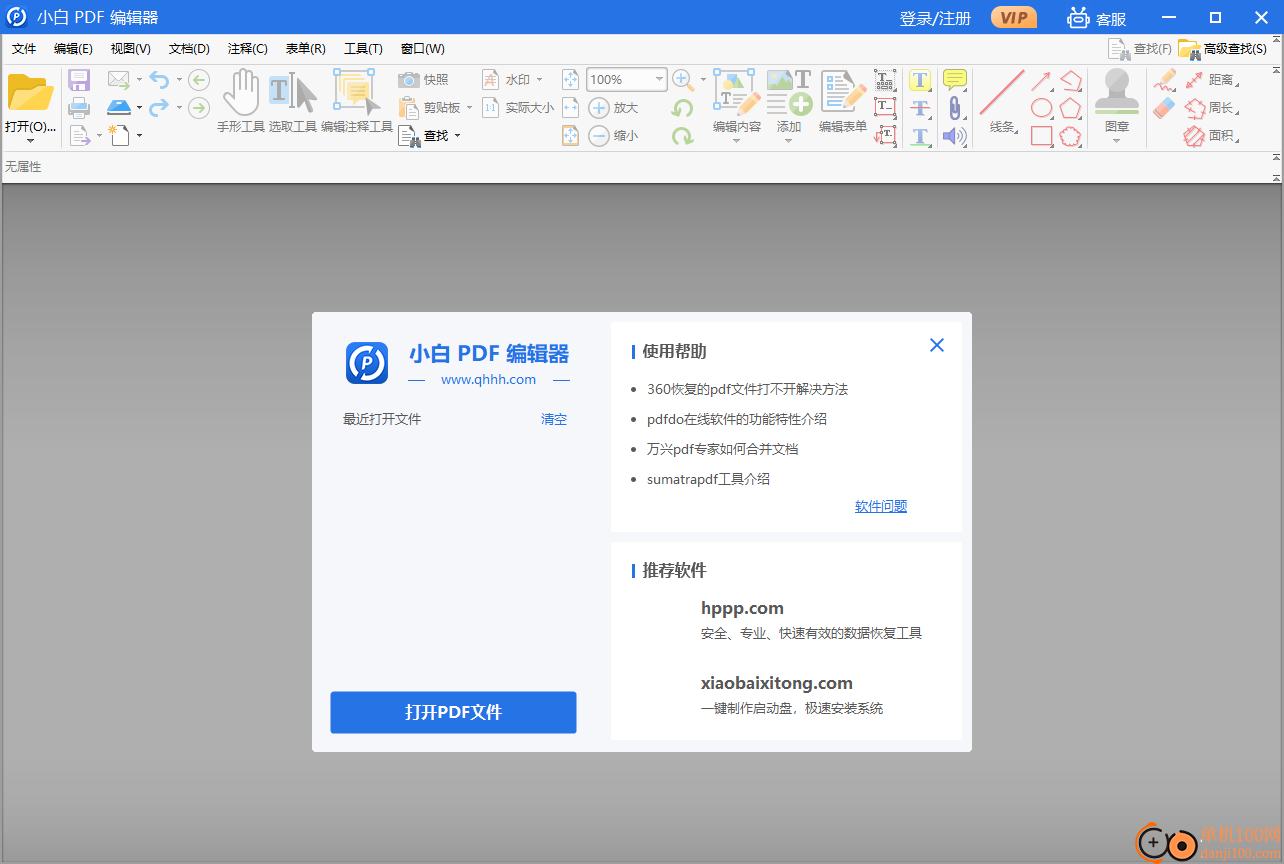
Task: Open the File (文件) menu
Action: [24, 49]
